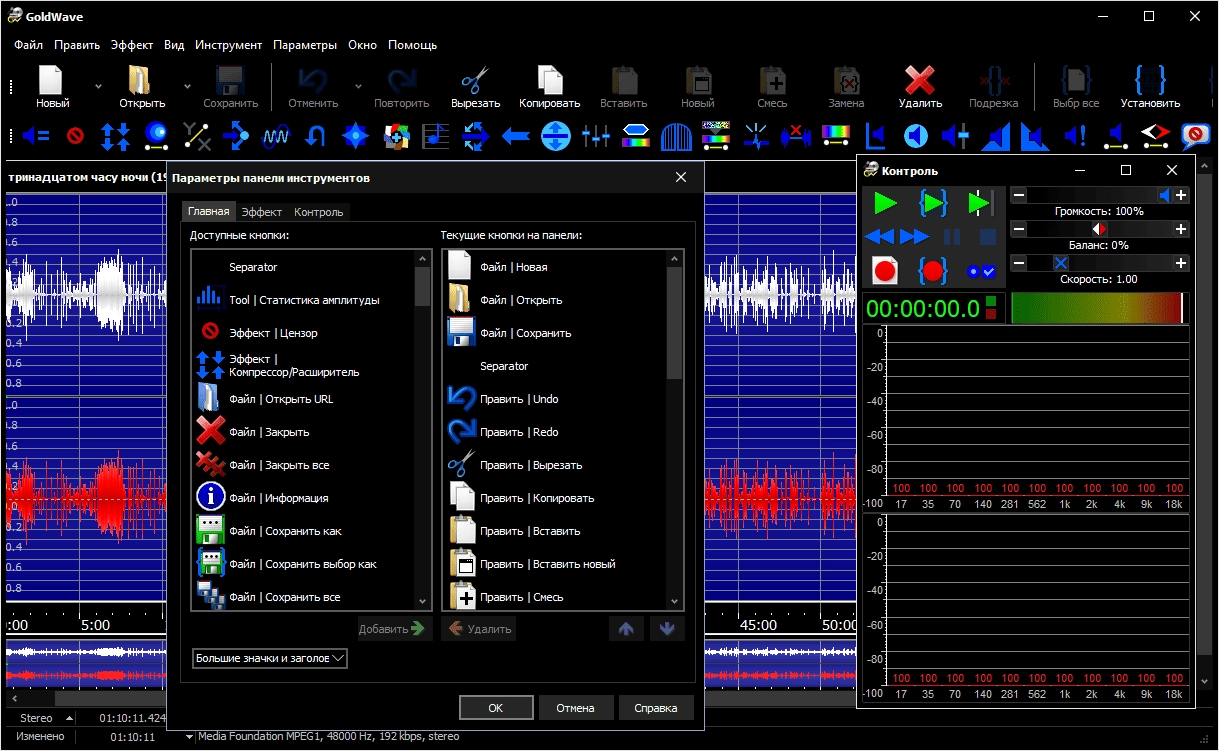Click record selection button with blue braces
1219x751 pixels.
pyautogui.click(x=932, y=270)
